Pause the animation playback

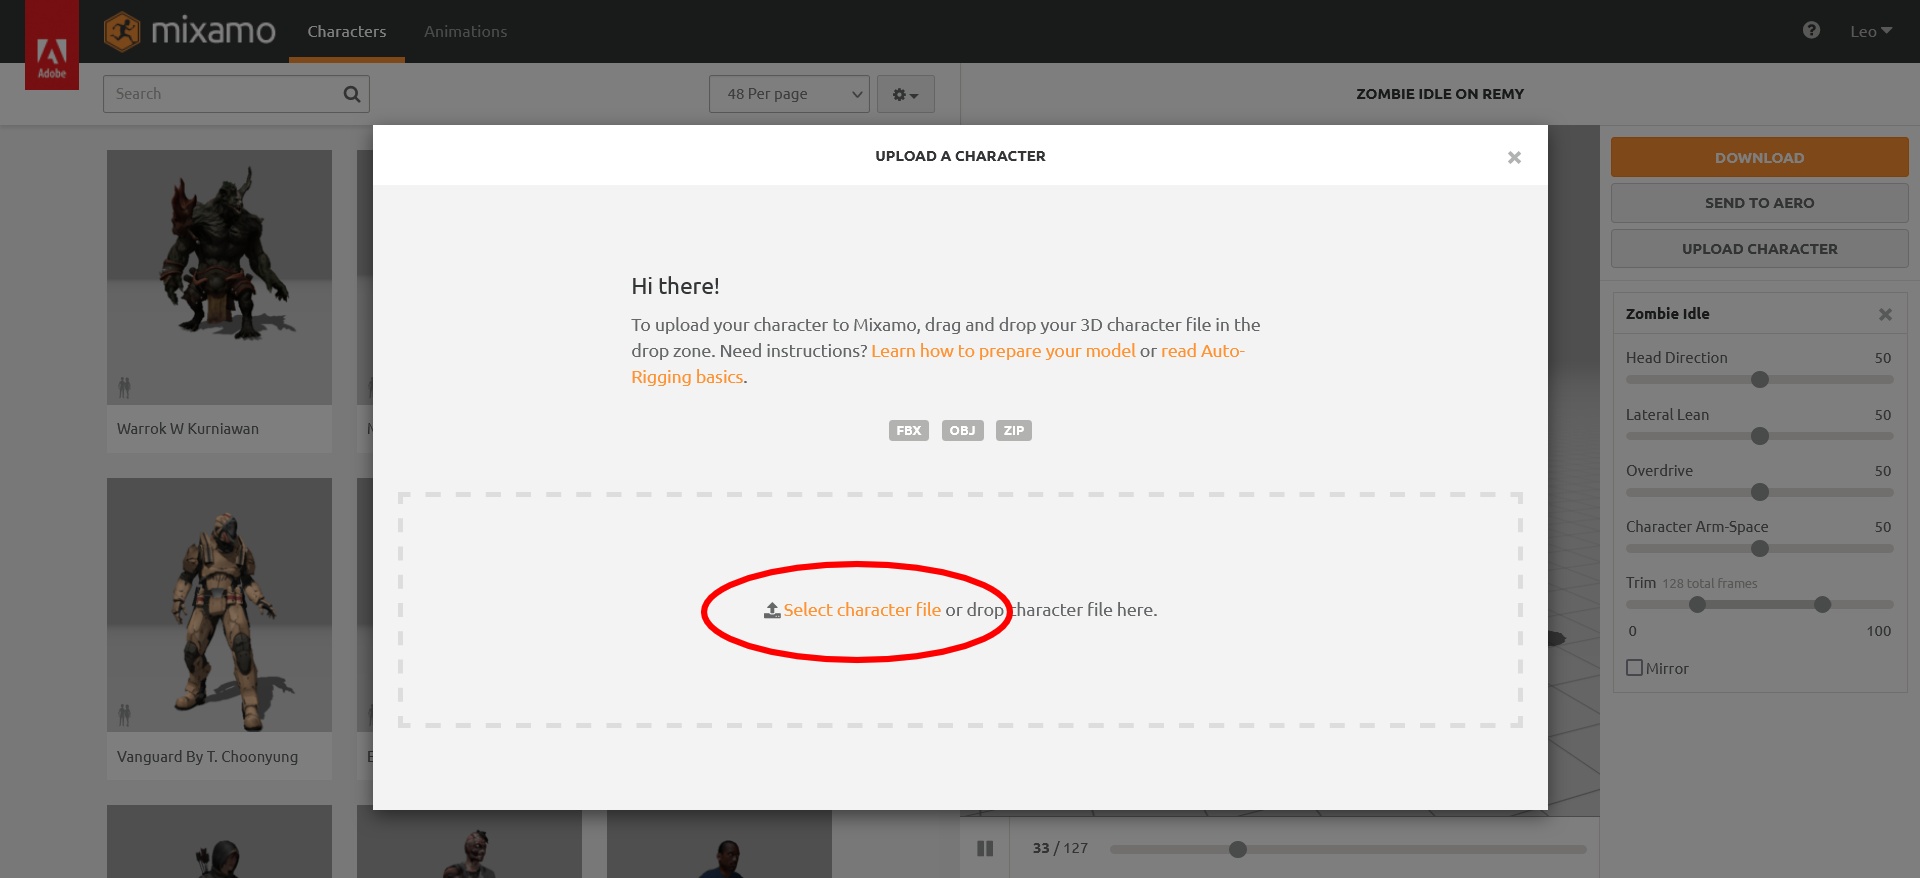pos(985,848)
